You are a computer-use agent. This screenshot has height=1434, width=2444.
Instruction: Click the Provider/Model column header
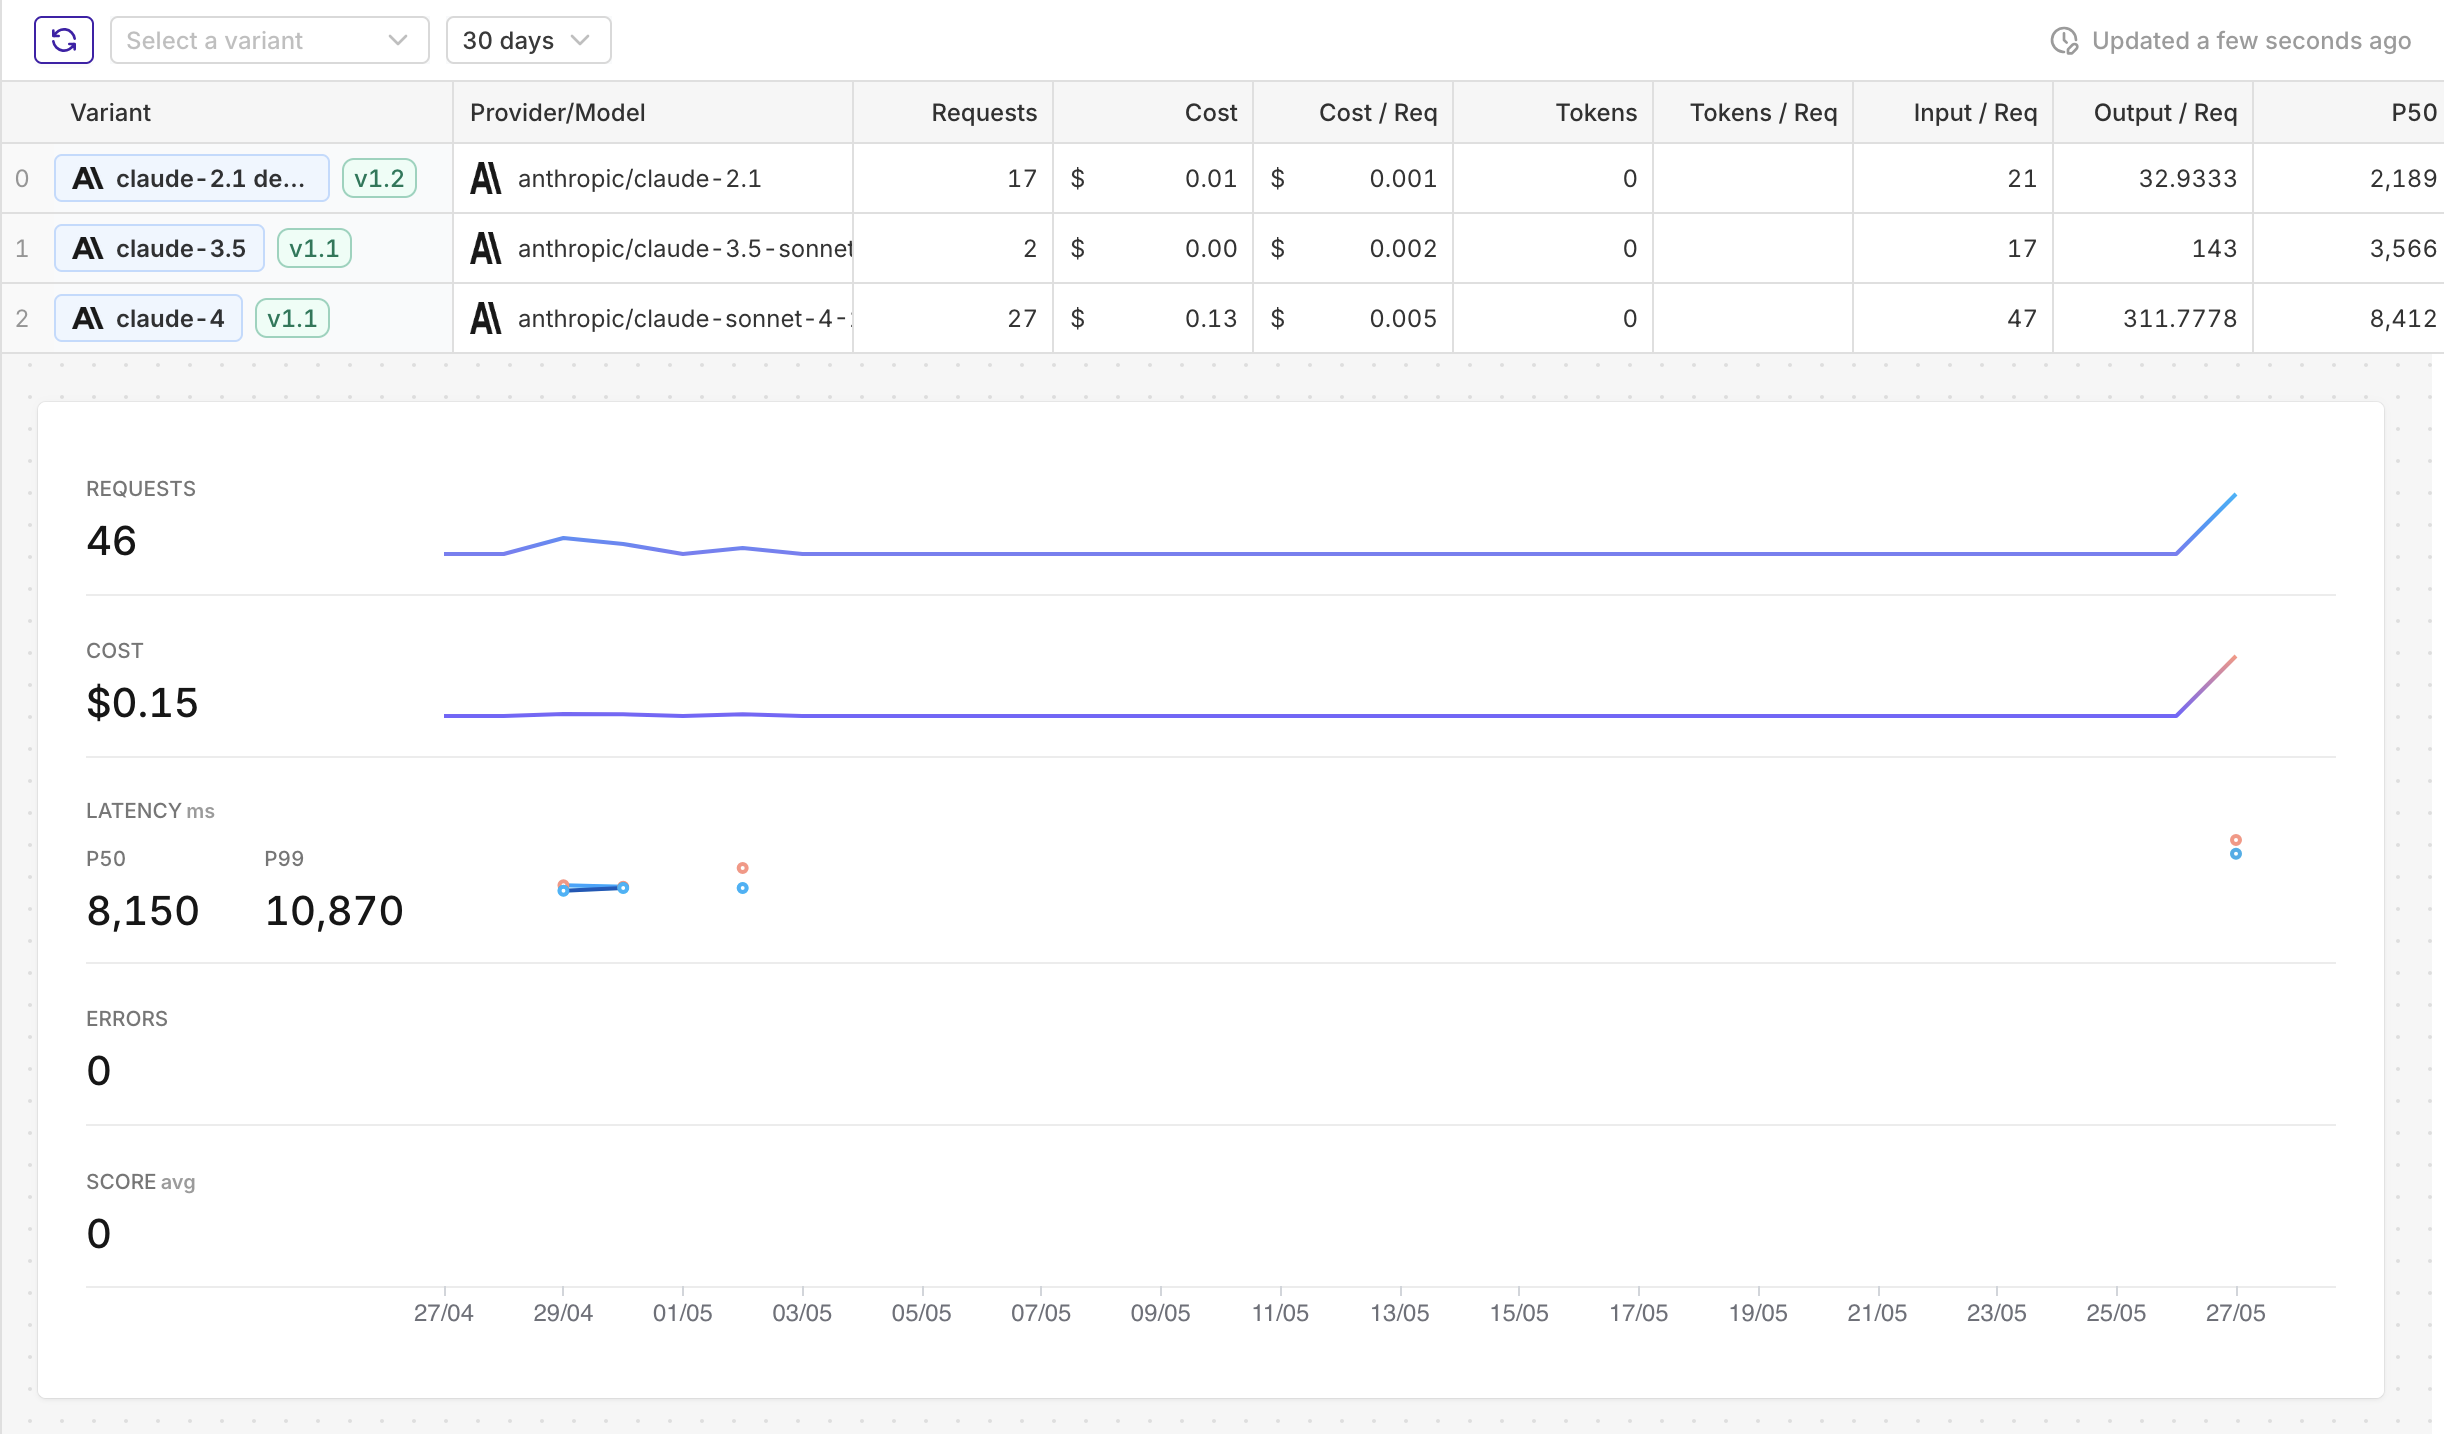coord(557,112)
